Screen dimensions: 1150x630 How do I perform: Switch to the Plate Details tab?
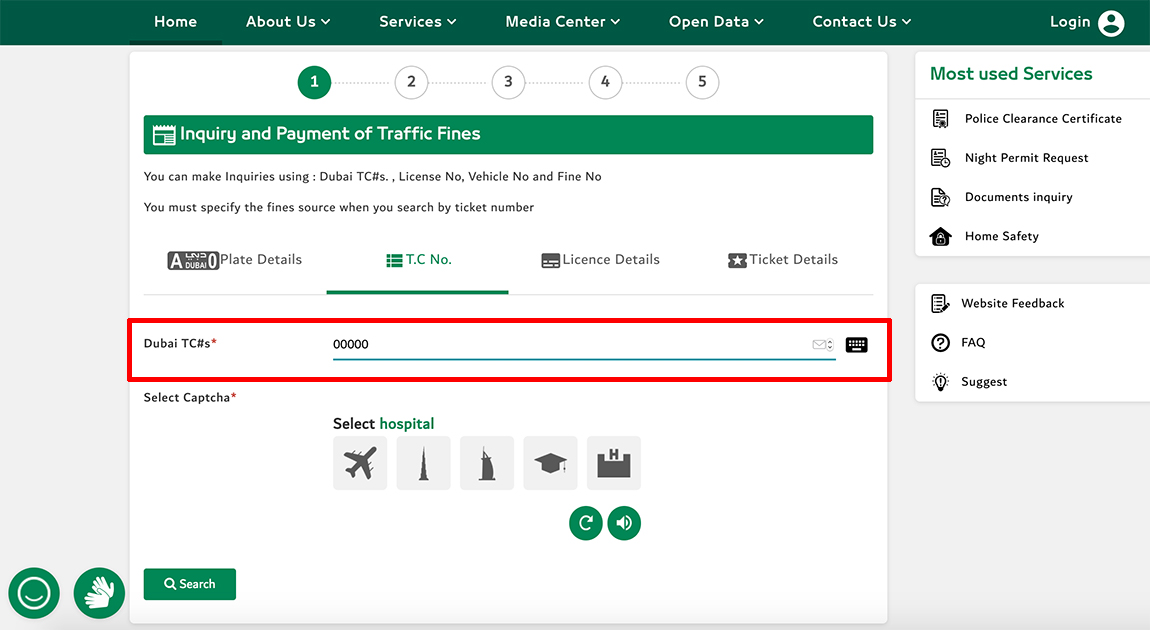click(235, 260)
